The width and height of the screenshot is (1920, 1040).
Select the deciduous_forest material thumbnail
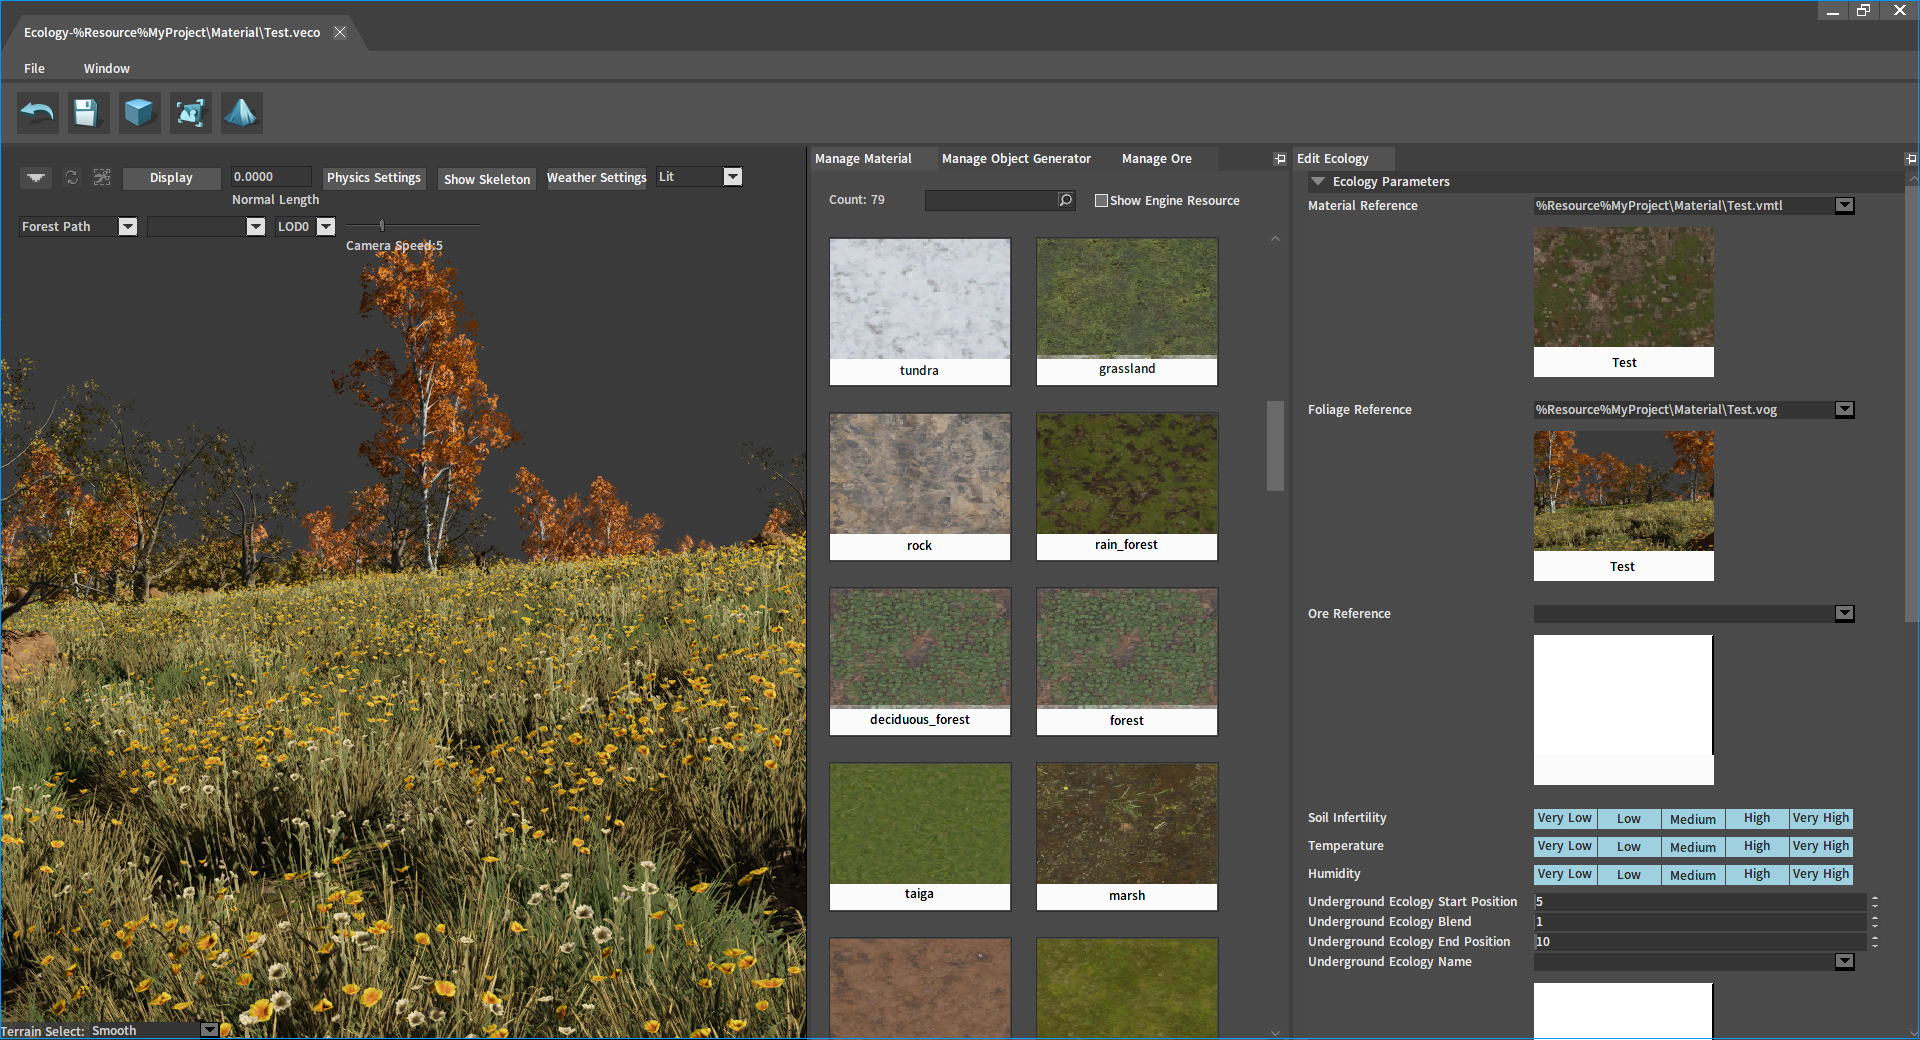coord(920,661)
